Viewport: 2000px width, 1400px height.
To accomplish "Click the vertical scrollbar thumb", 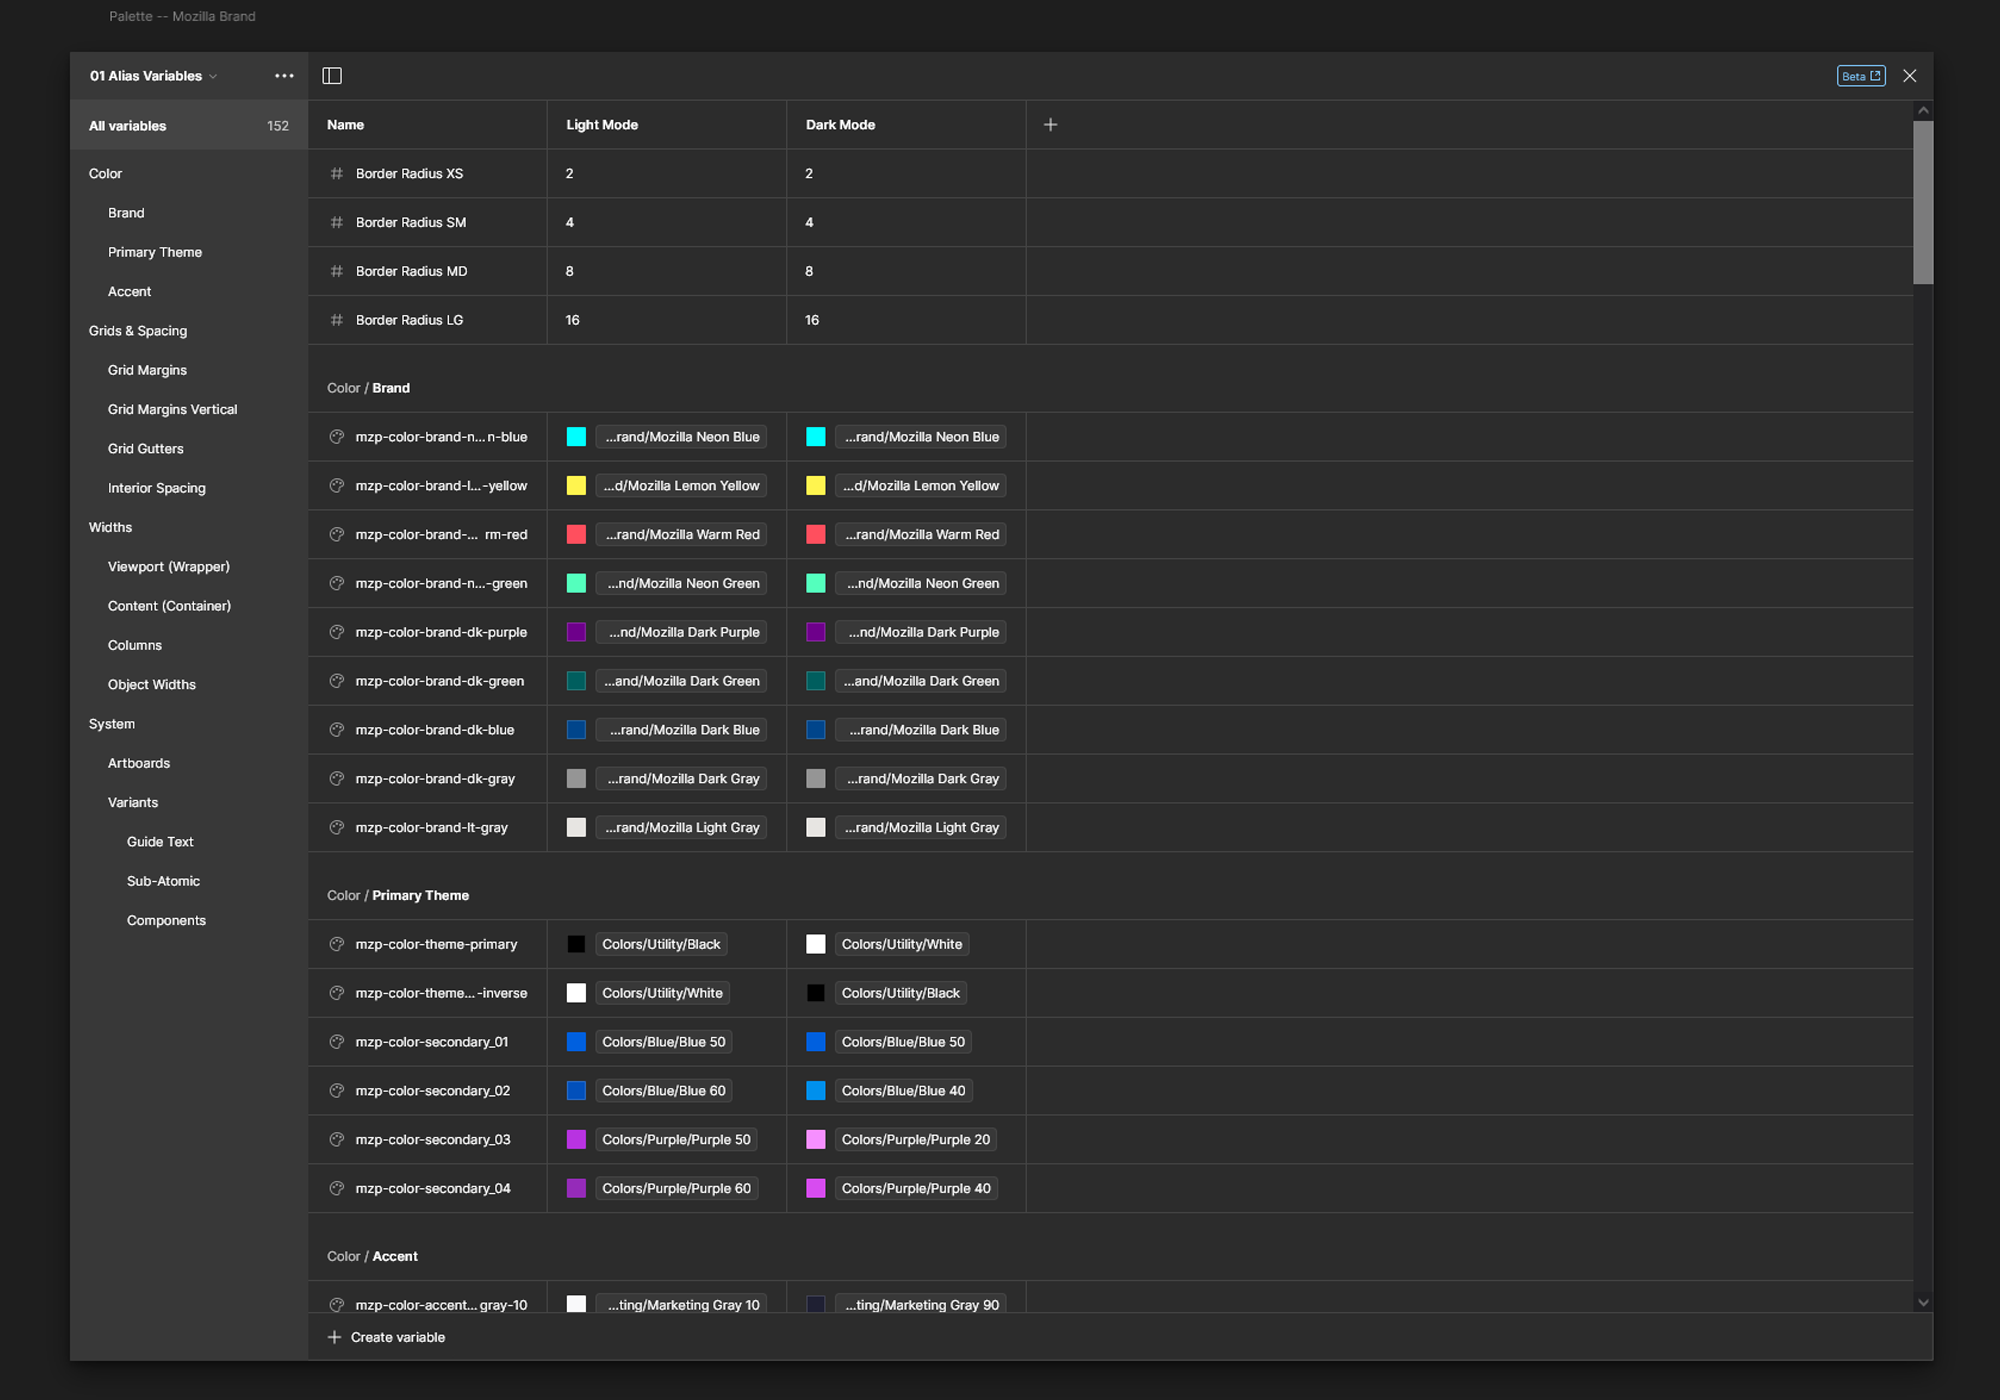I will click(x=1923, y=203).
